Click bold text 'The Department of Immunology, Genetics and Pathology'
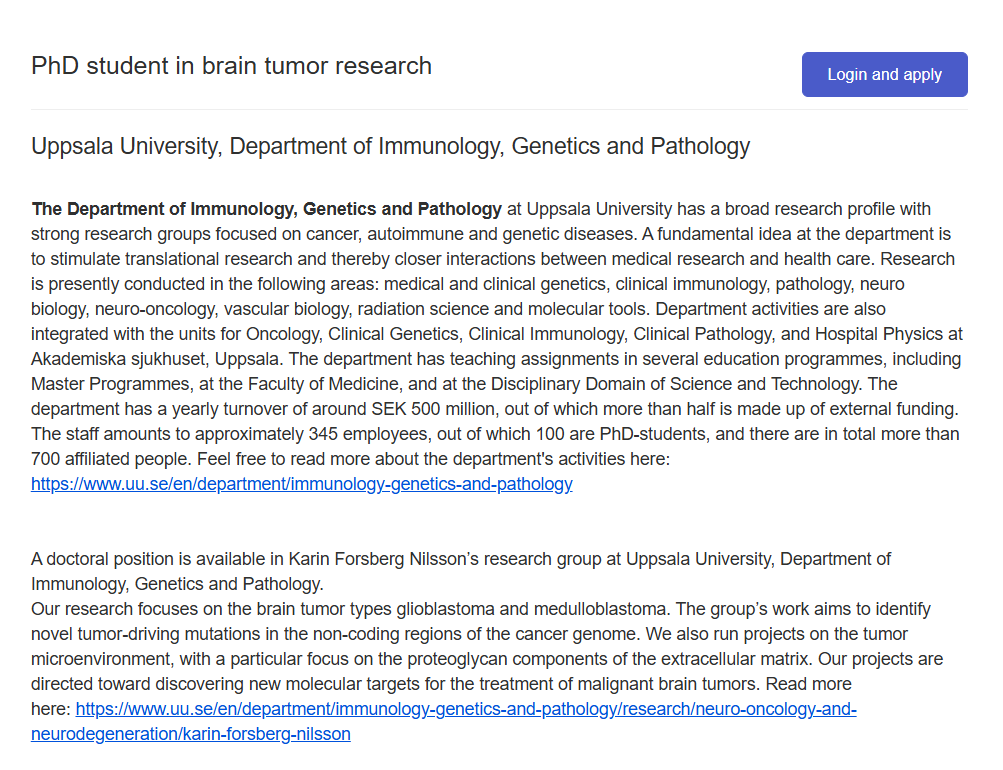The image size is (1003, 770). tap(266, 209)
